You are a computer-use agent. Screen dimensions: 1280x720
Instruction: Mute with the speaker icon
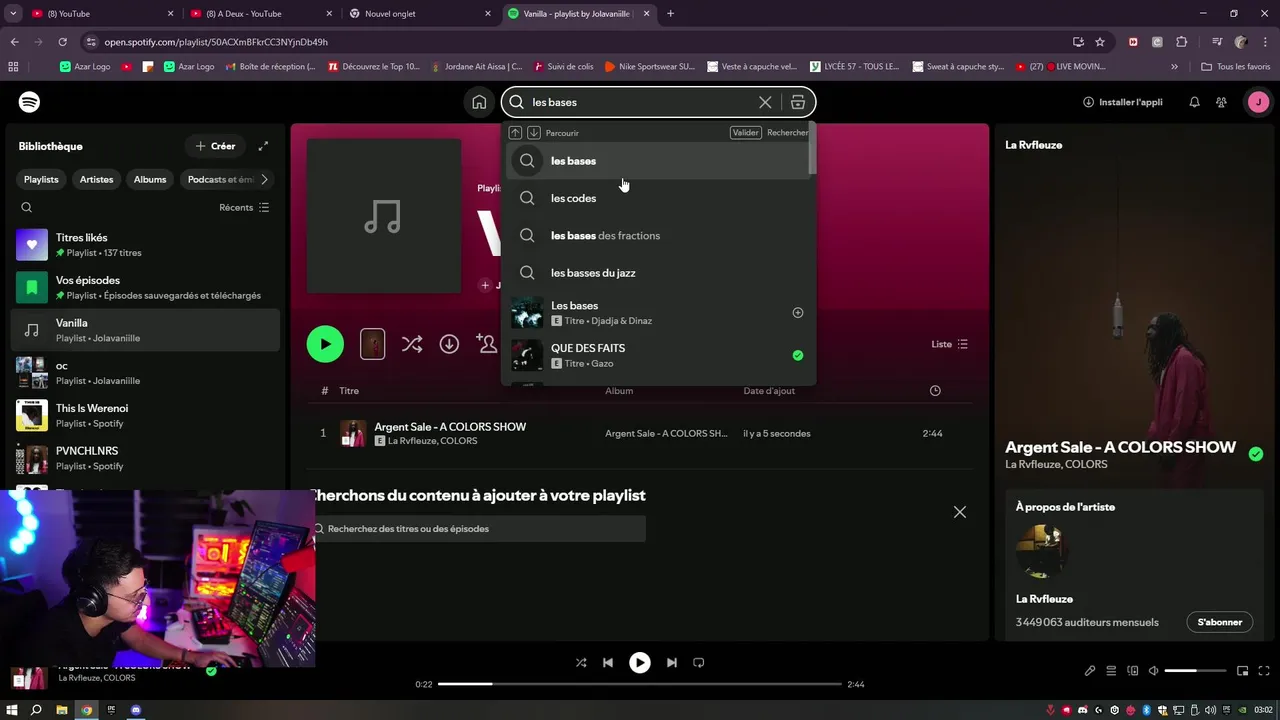1153,671
